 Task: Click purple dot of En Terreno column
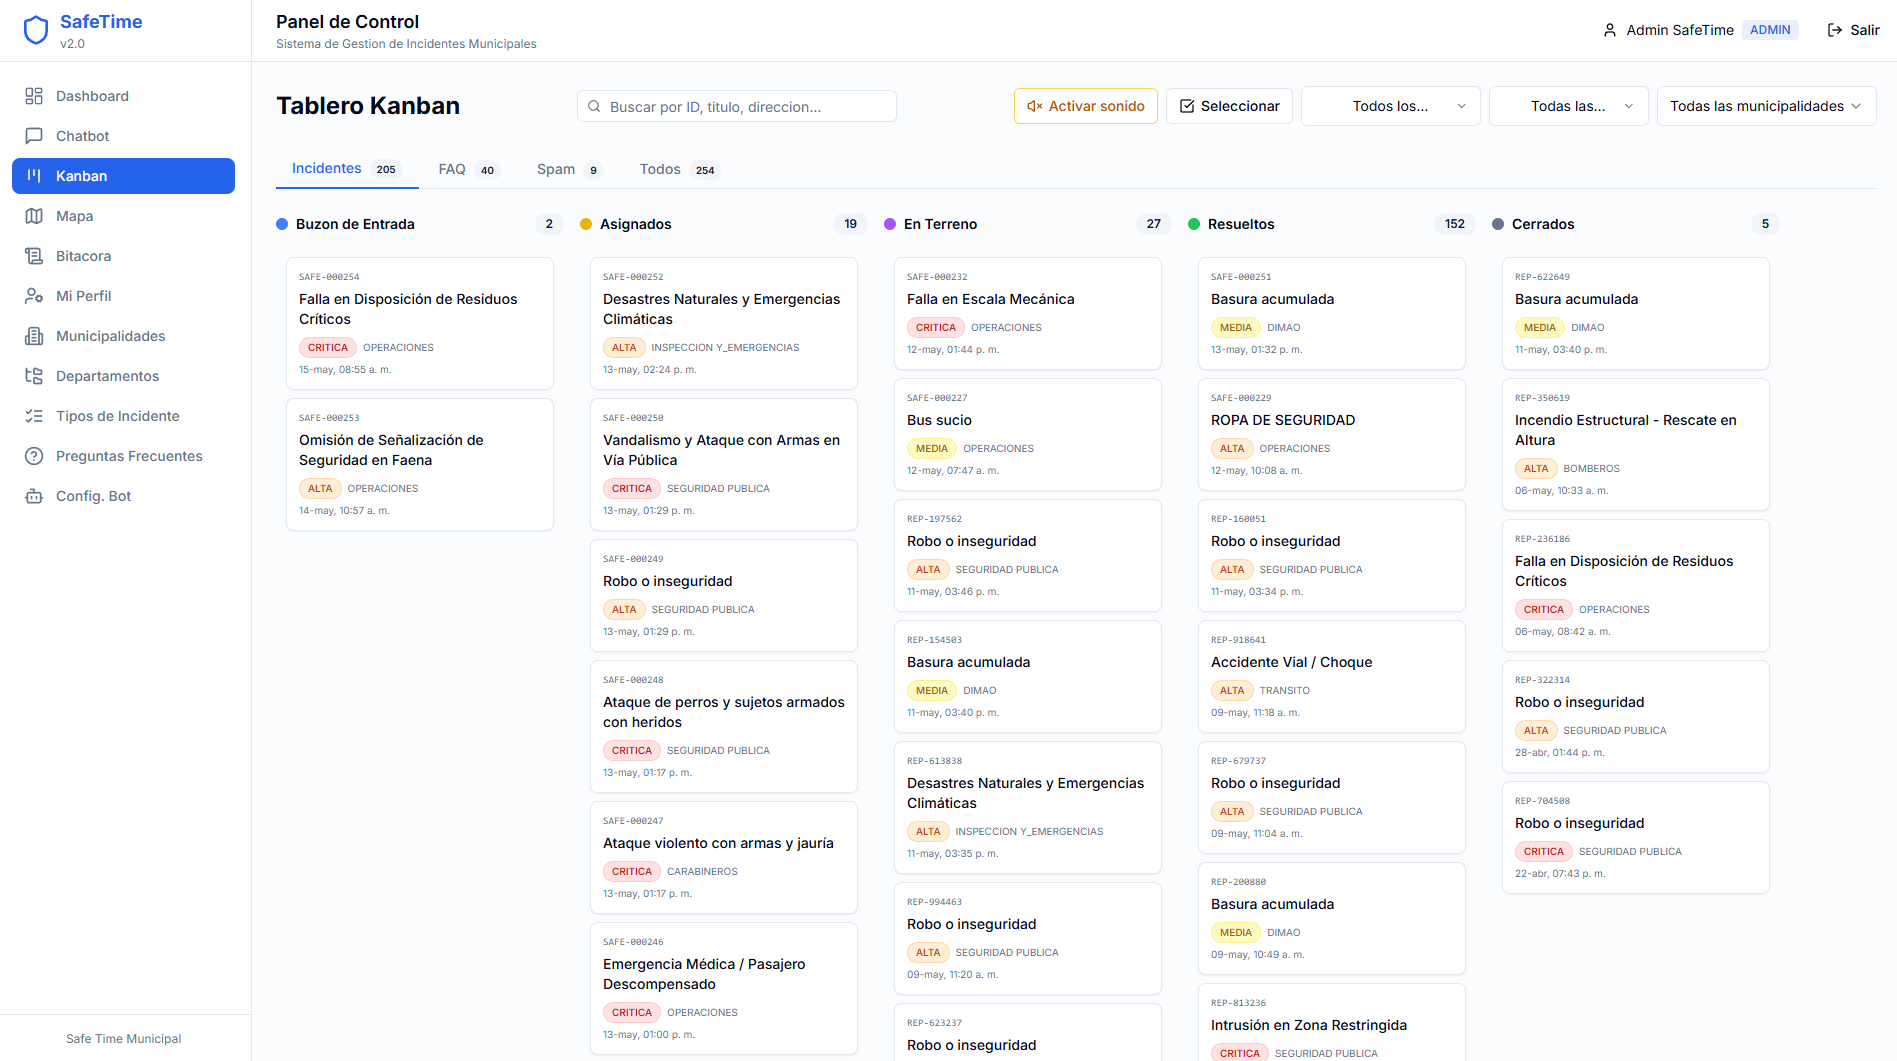pos(890,224)
